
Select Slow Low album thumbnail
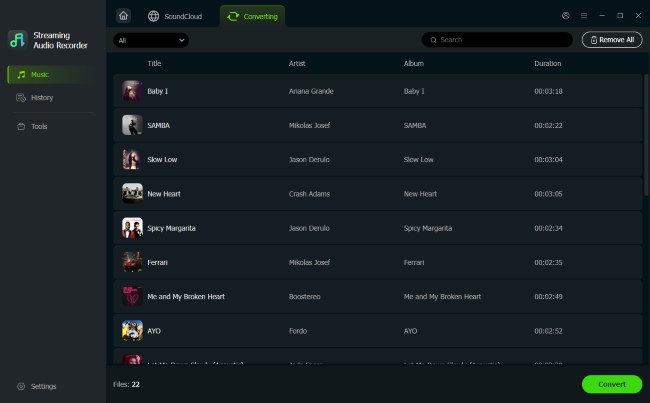pos(132,160)
